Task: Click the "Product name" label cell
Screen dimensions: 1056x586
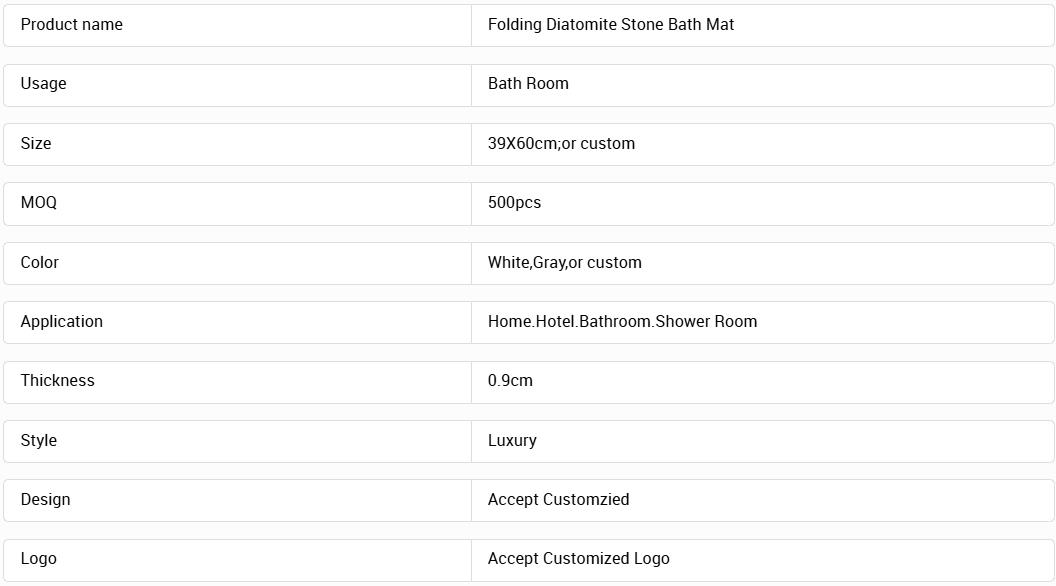Action: point(72,25)
